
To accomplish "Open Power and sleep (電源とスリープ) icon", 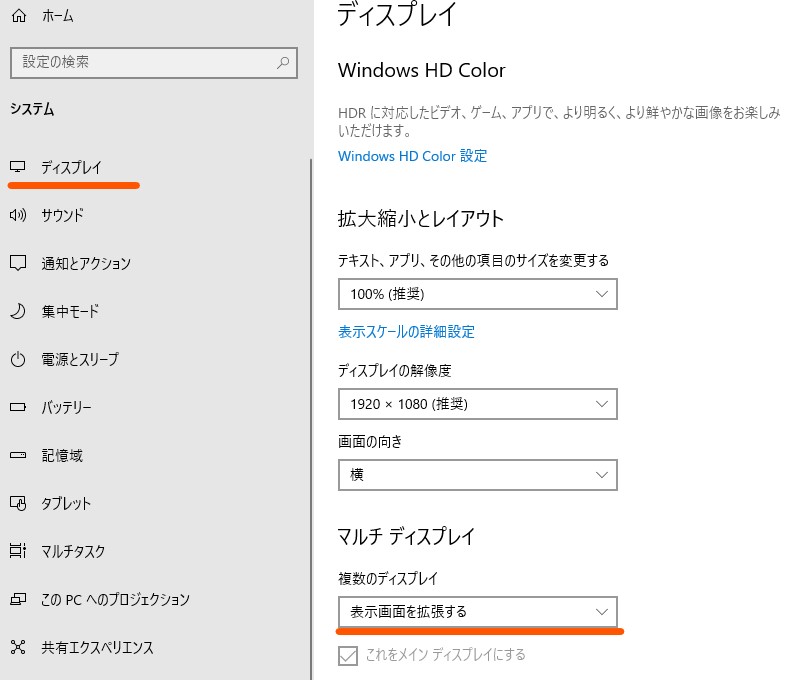I will tap(18, 359).
